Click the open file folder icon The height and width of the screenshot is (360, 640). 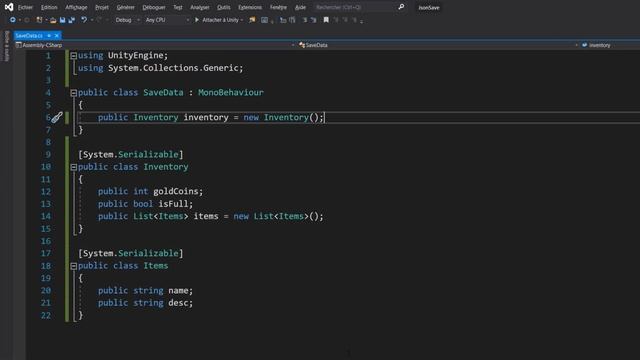(x=53, y=20)
